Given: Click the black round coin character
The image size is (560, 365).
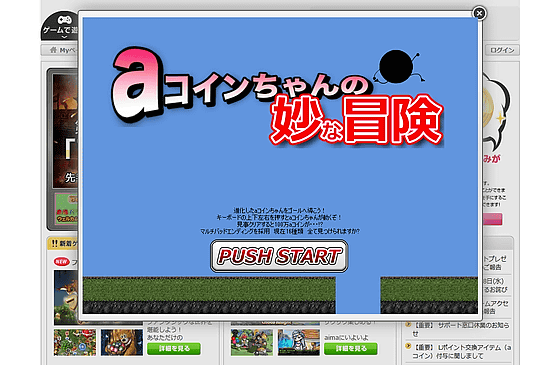Looking at the screenshot, I should pyautogui.click(x=396, y=67).
